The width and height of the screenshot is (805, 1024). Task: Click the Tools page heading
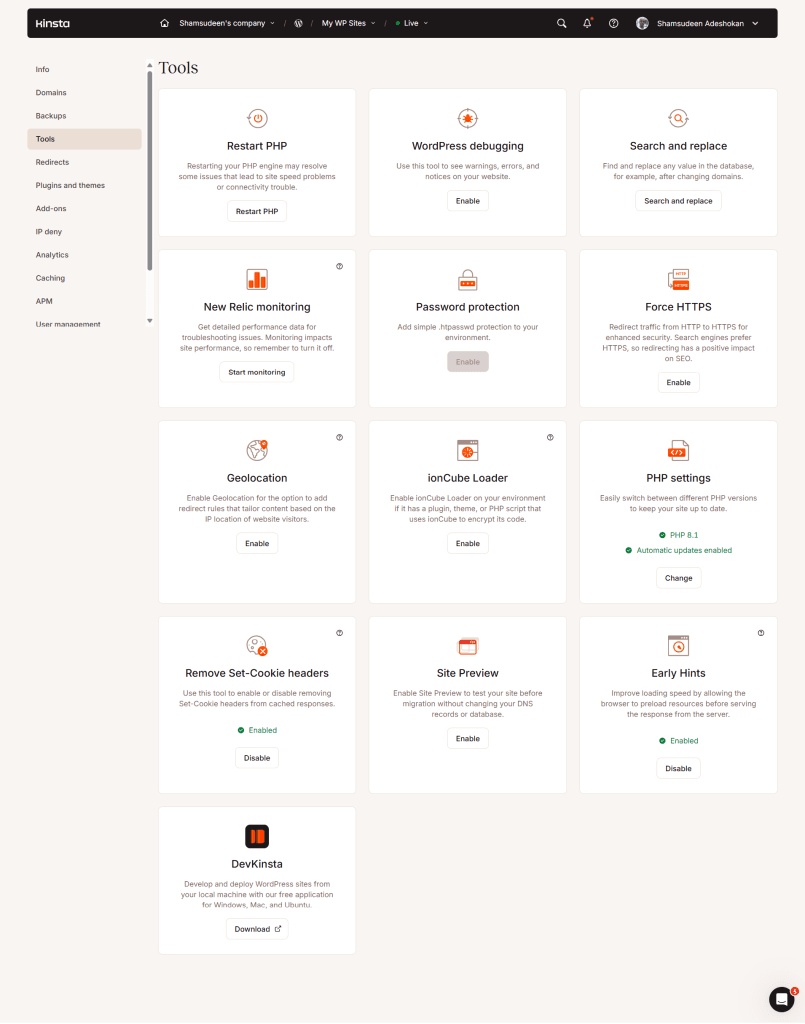pyautogui.click(x=178, y=68)
